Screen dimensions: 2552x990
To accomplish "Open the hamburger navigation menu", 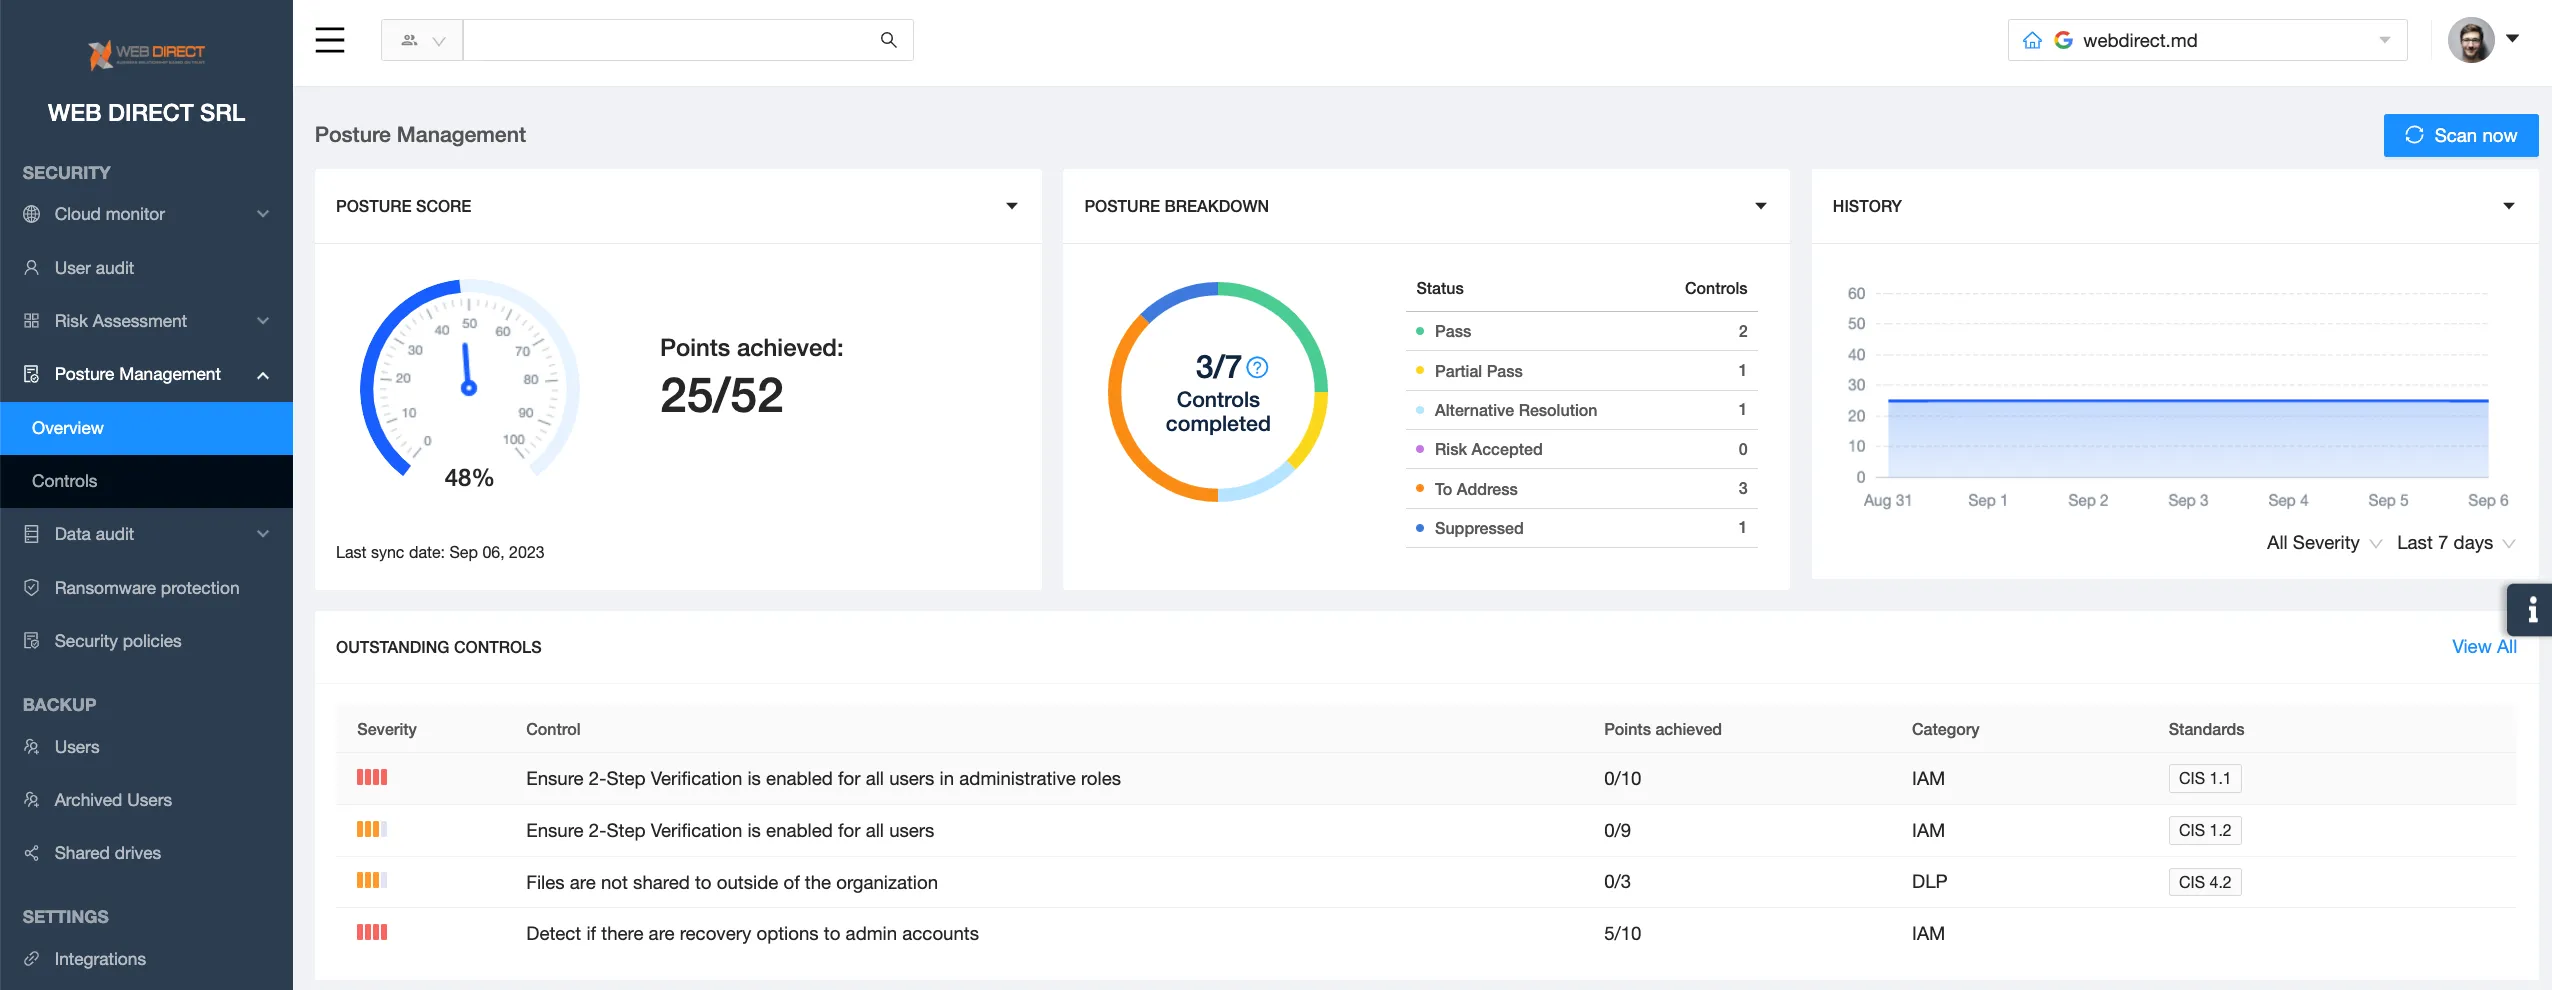I will coord(330,39).
